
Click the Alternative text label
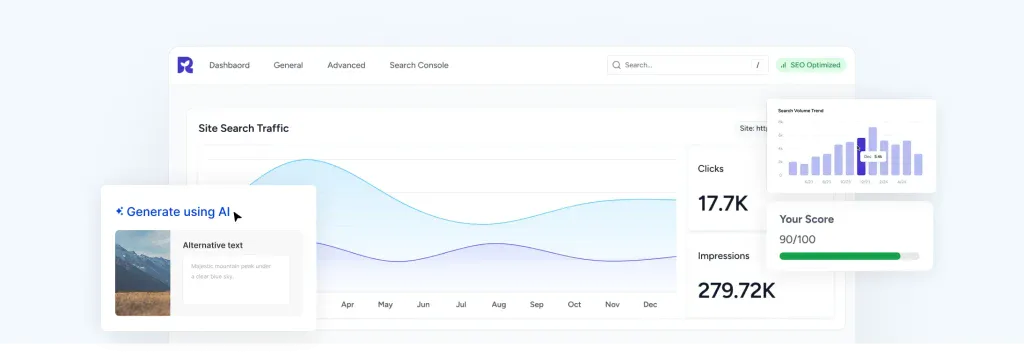point(213,245)
